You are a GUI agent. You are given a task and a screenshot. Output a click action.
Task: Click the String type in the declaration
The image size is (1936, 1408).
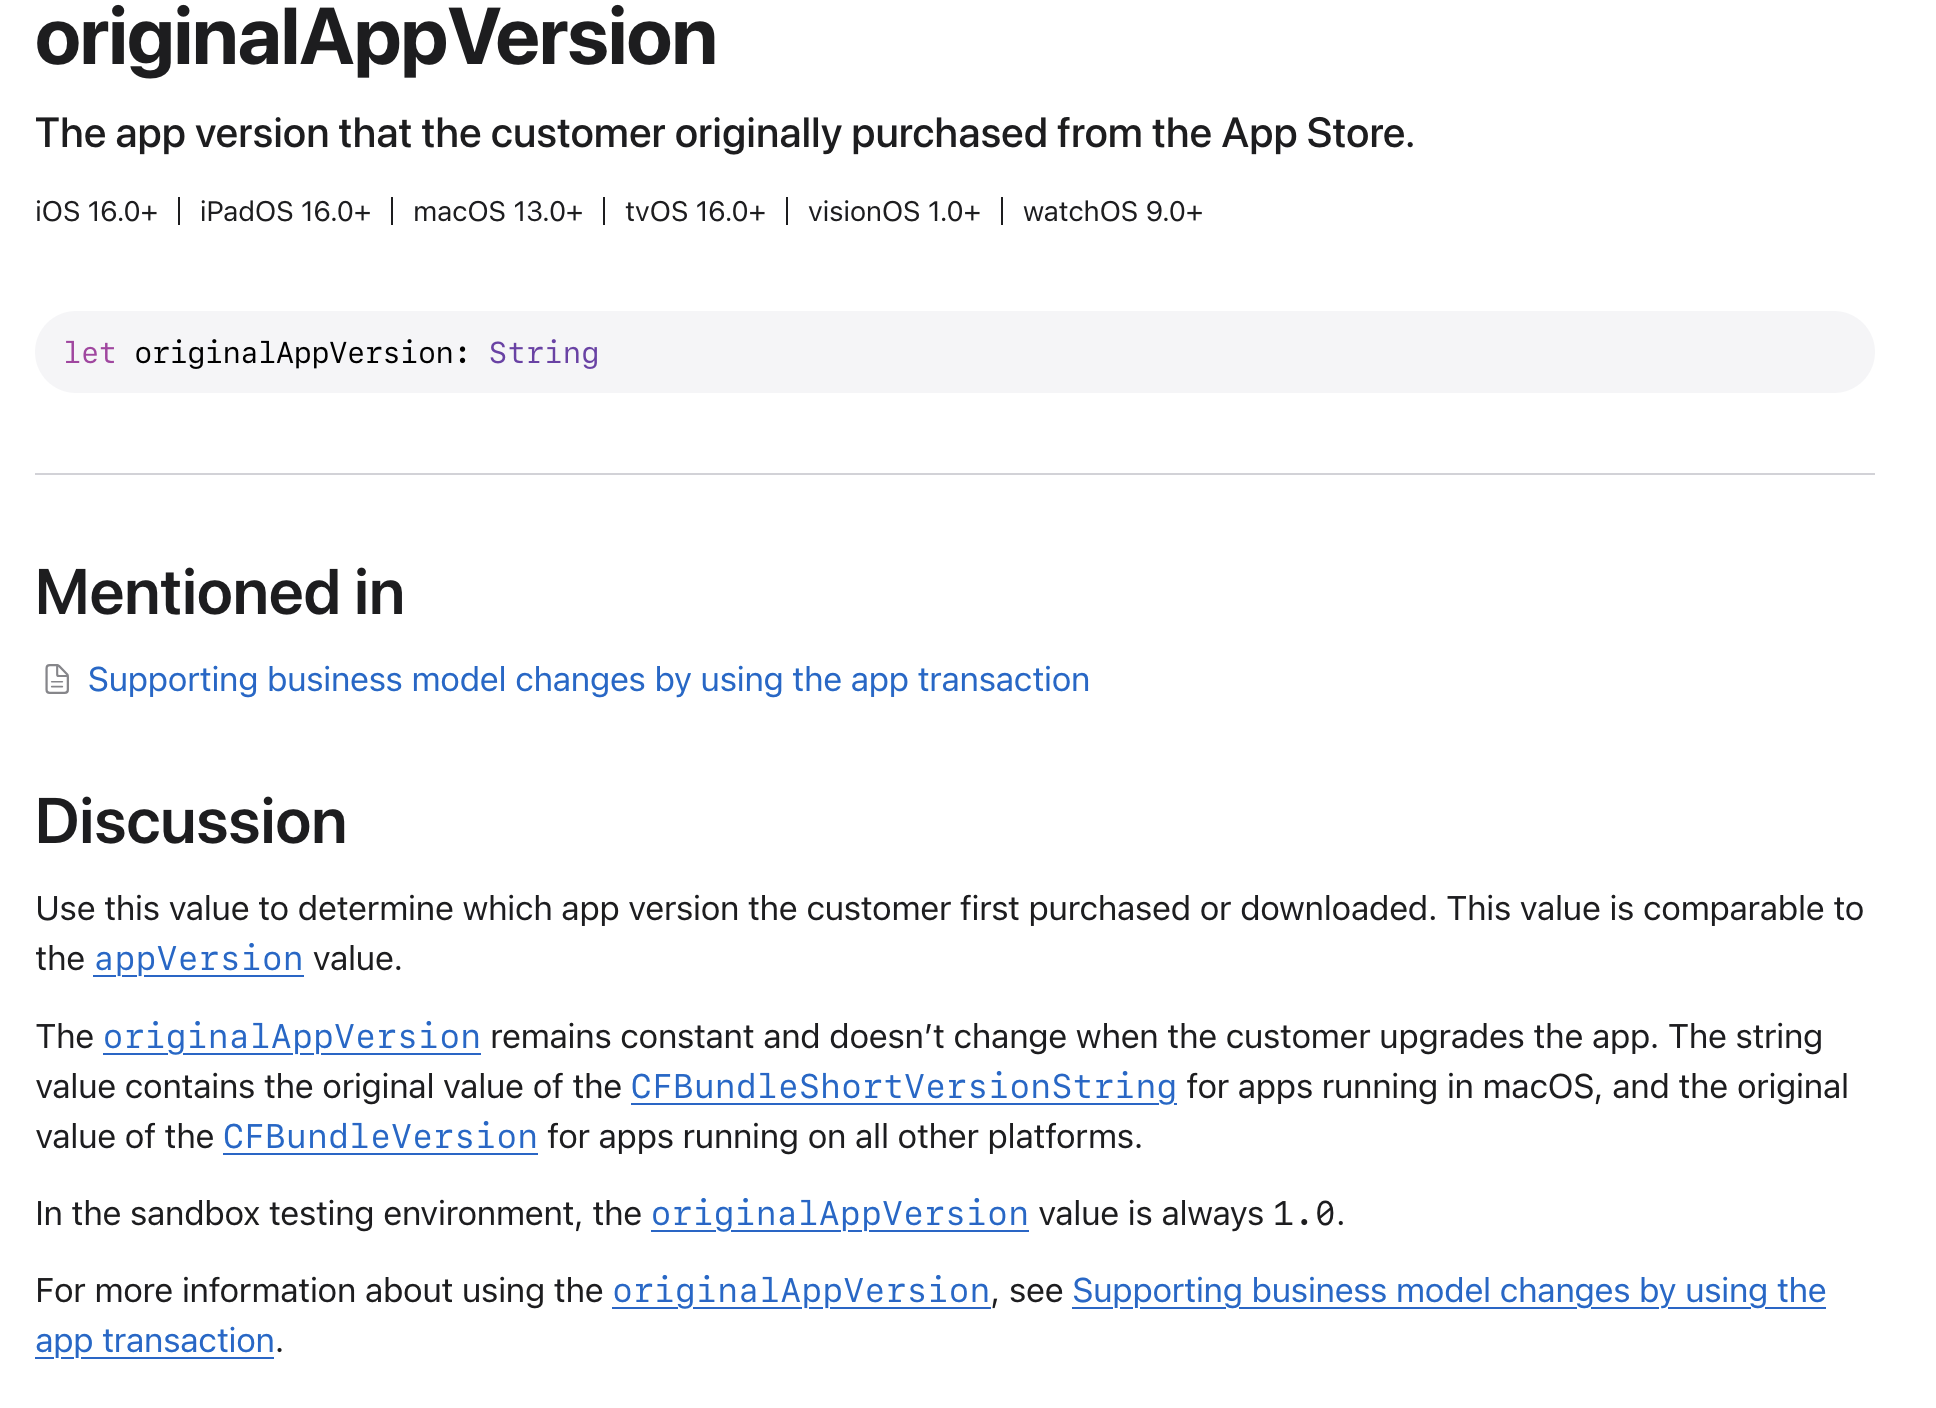[x=544, y=353]
